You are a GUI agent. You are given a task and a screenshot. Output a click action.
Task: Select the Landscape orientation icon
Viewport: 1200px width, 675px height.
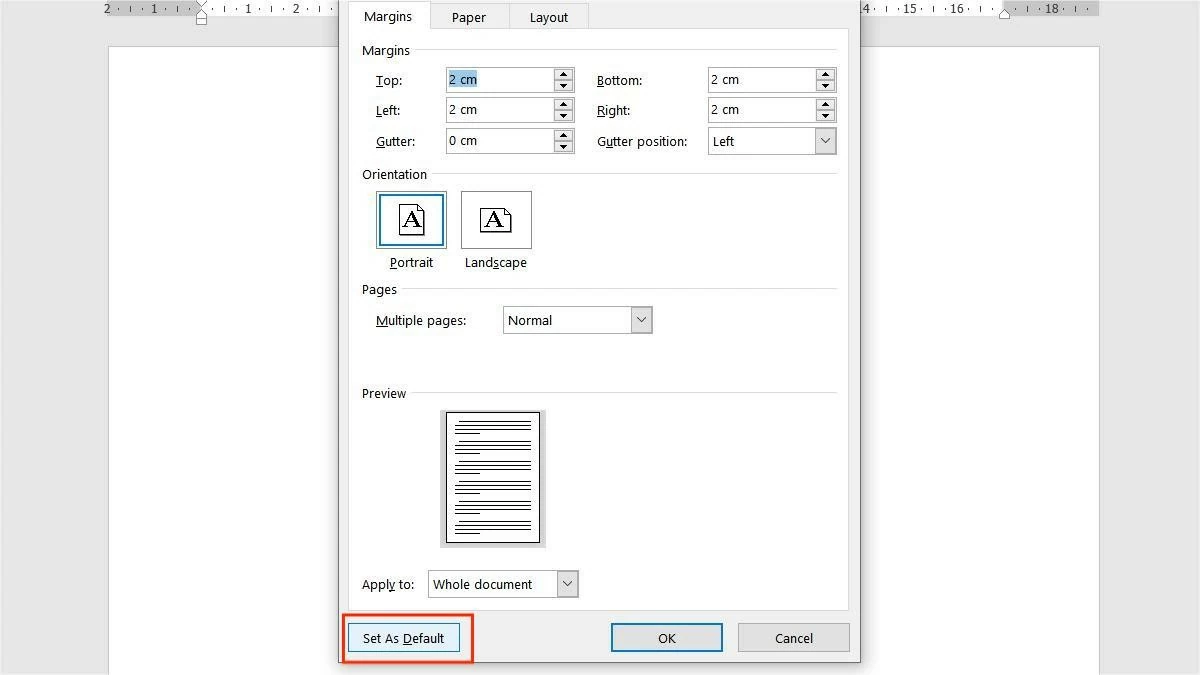point(496,220)
